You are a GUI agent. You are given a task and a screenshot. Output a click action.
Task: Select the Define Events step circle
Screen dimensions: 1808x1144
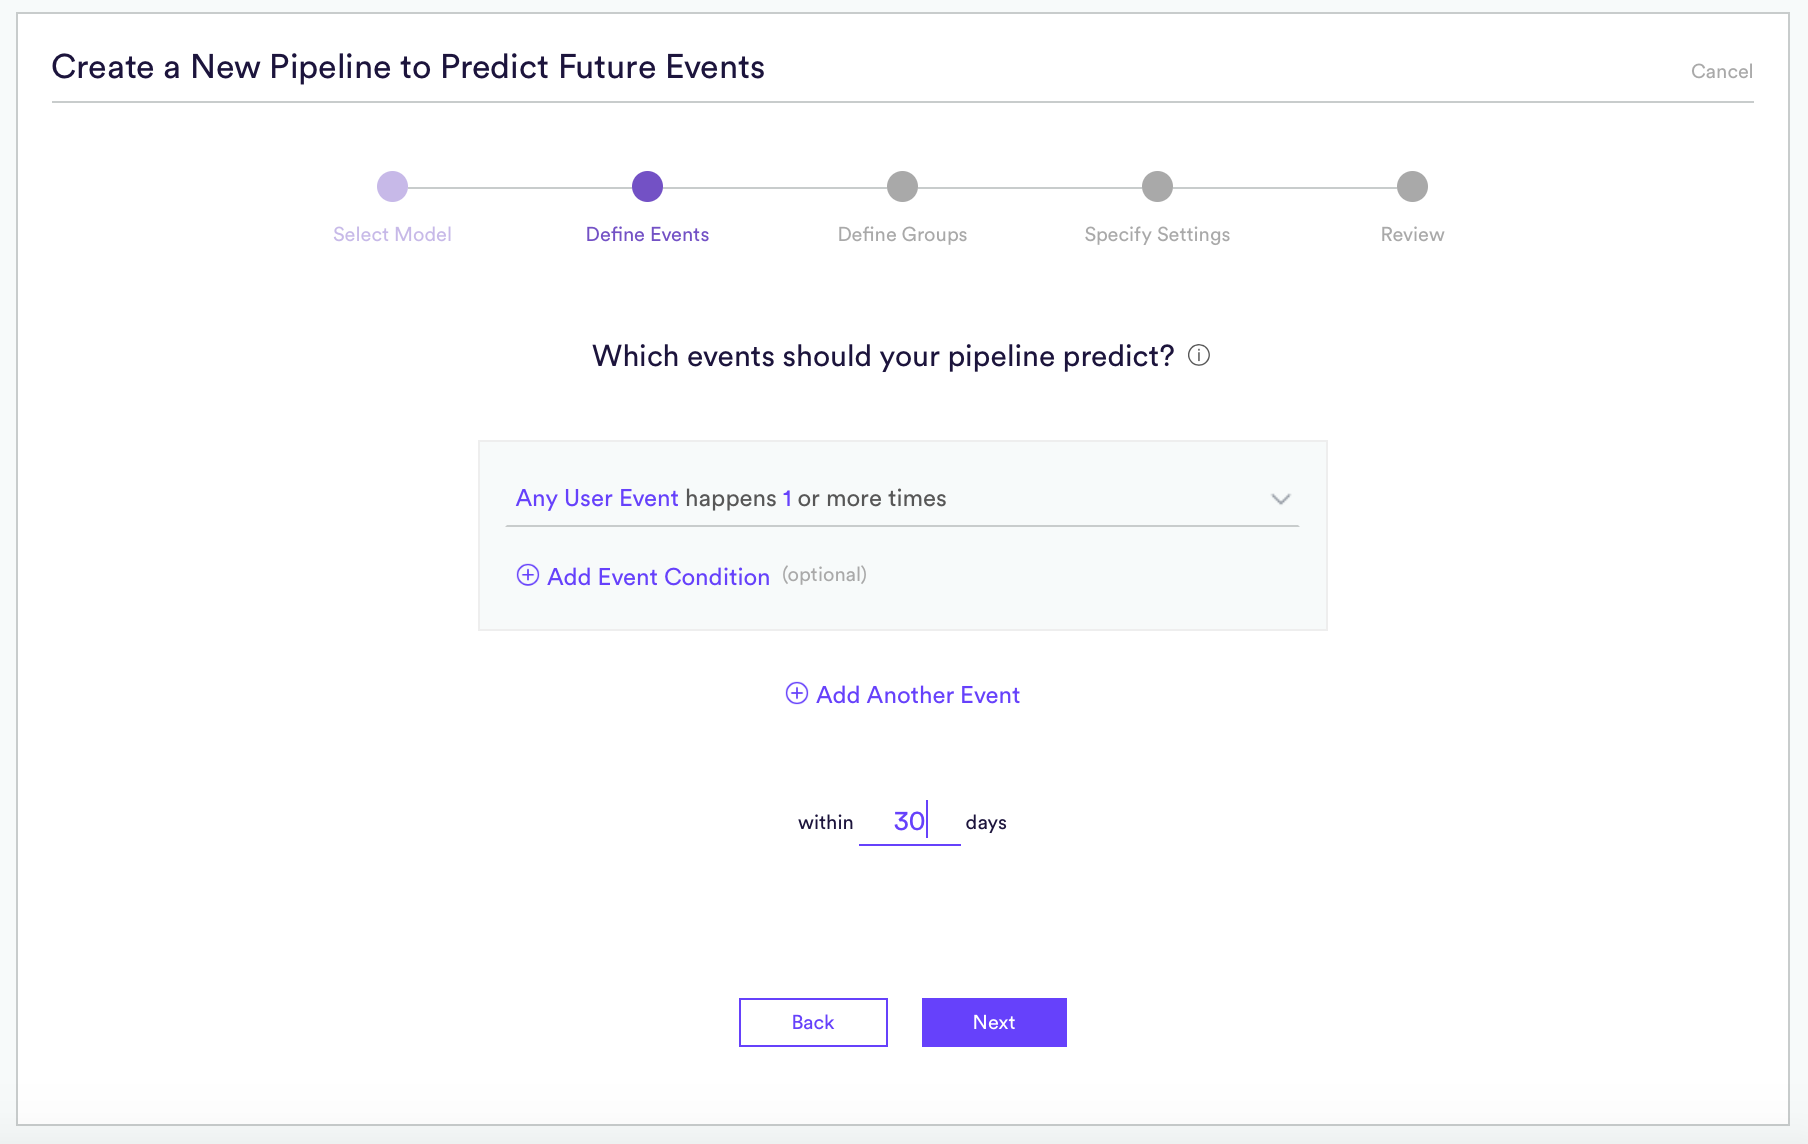tap(647, 186)
